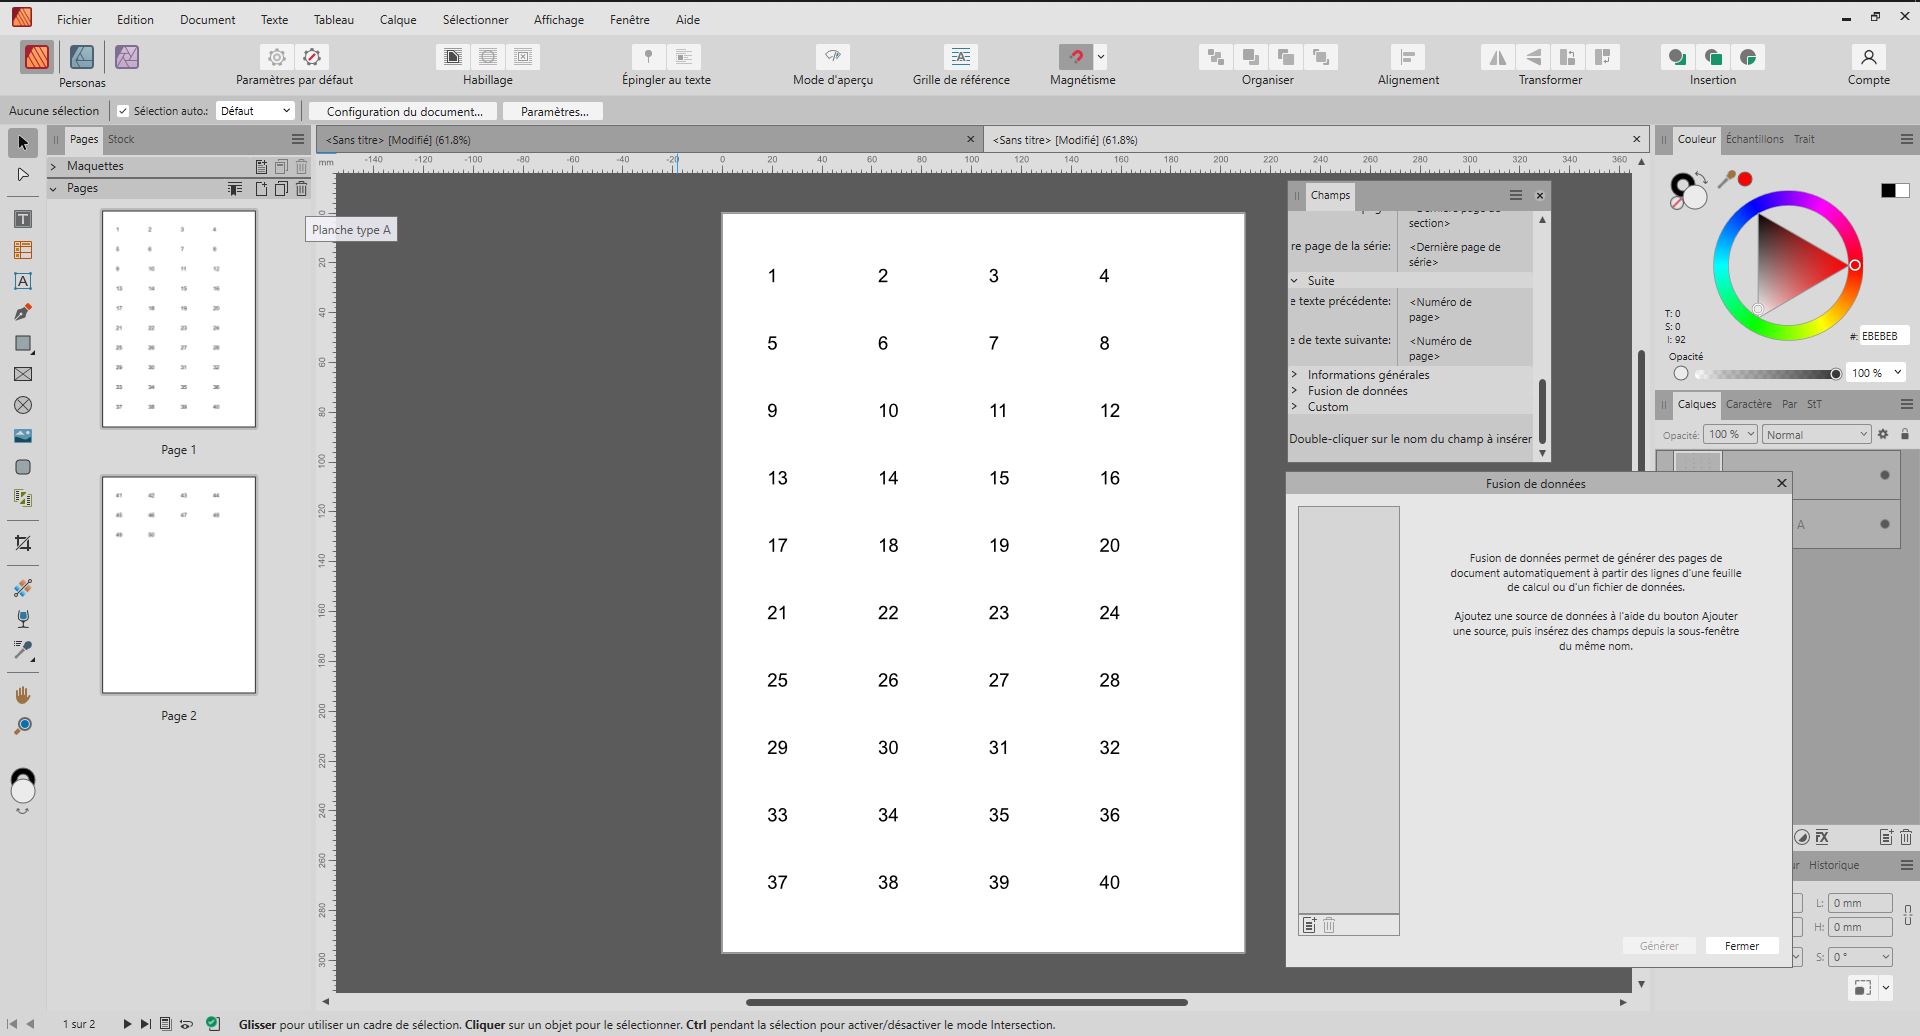Expand Informations générales in Champs panel
This screenshot has width=1920, height=1036.
coord(1294,375)
